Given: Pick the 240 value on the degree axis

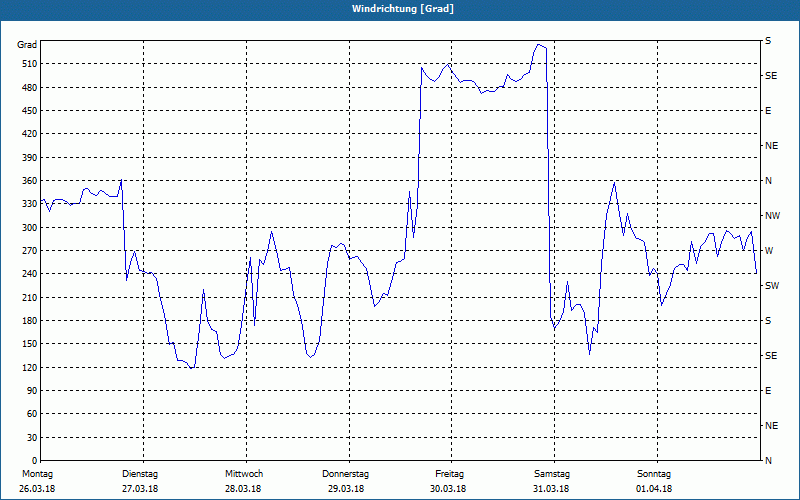Looking at the screenshot, I should coord(29,274).
